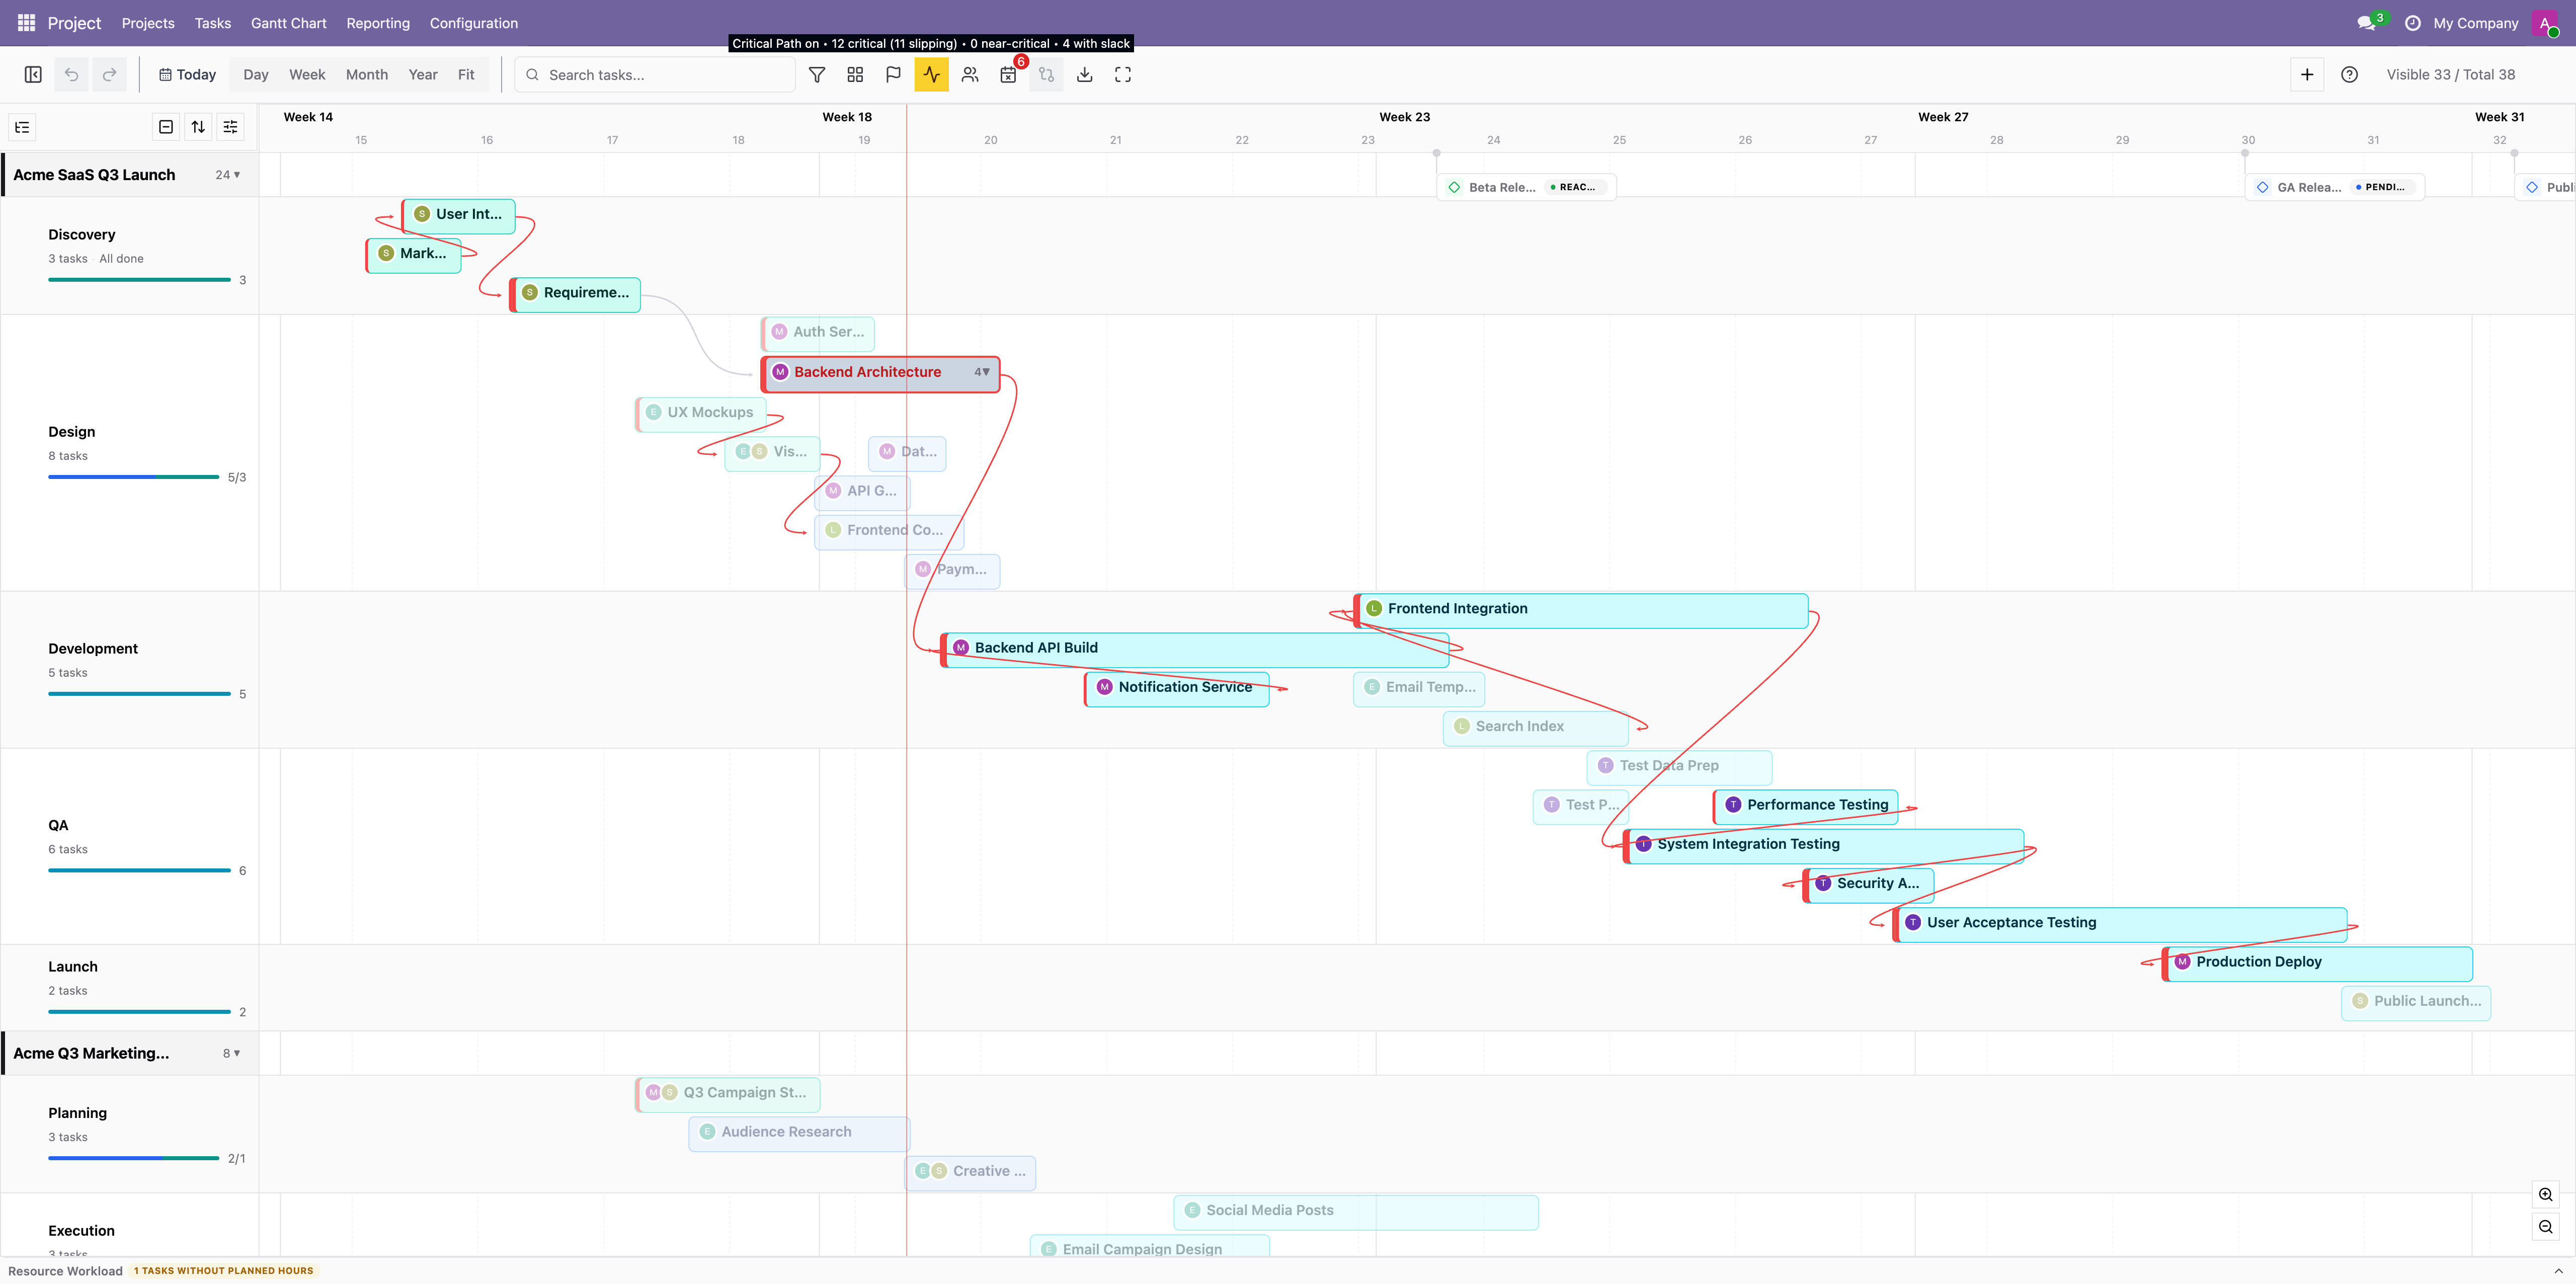
Task: Show milestones with the flag icon
Action: 893,75
